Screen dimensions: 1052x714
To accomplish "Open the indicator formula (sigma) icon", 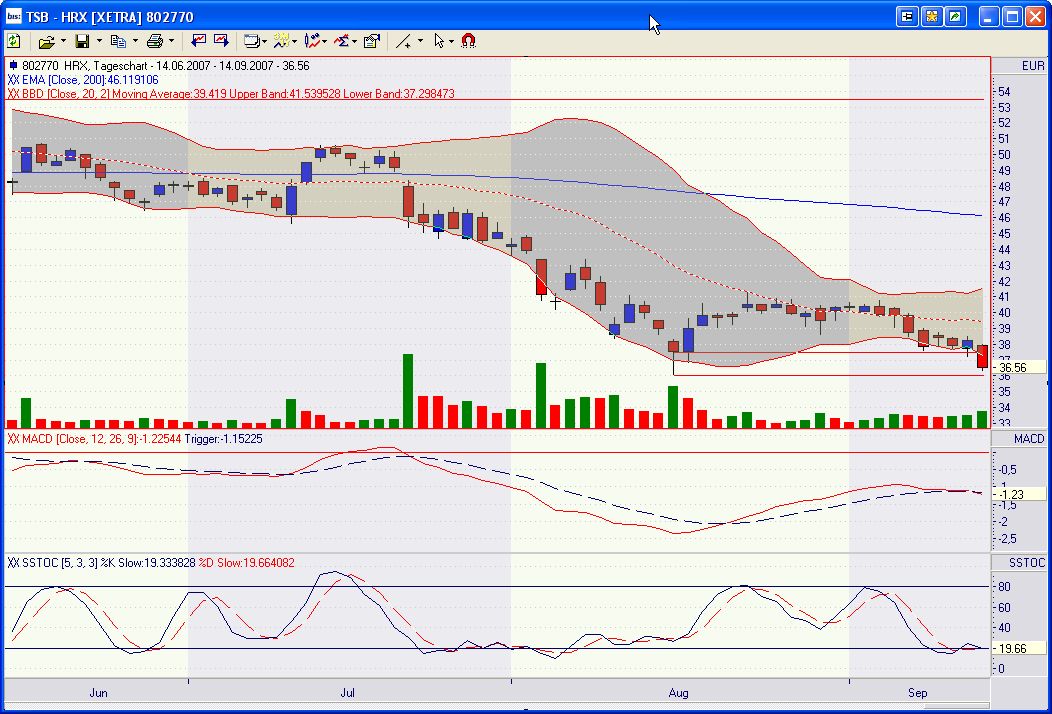I will 339,41.
